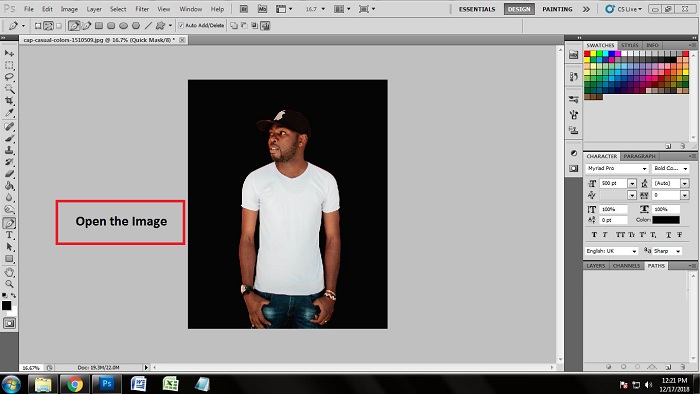Select the Pen tool in toolbox
700x394 pixels.
(x=9, y=223)
